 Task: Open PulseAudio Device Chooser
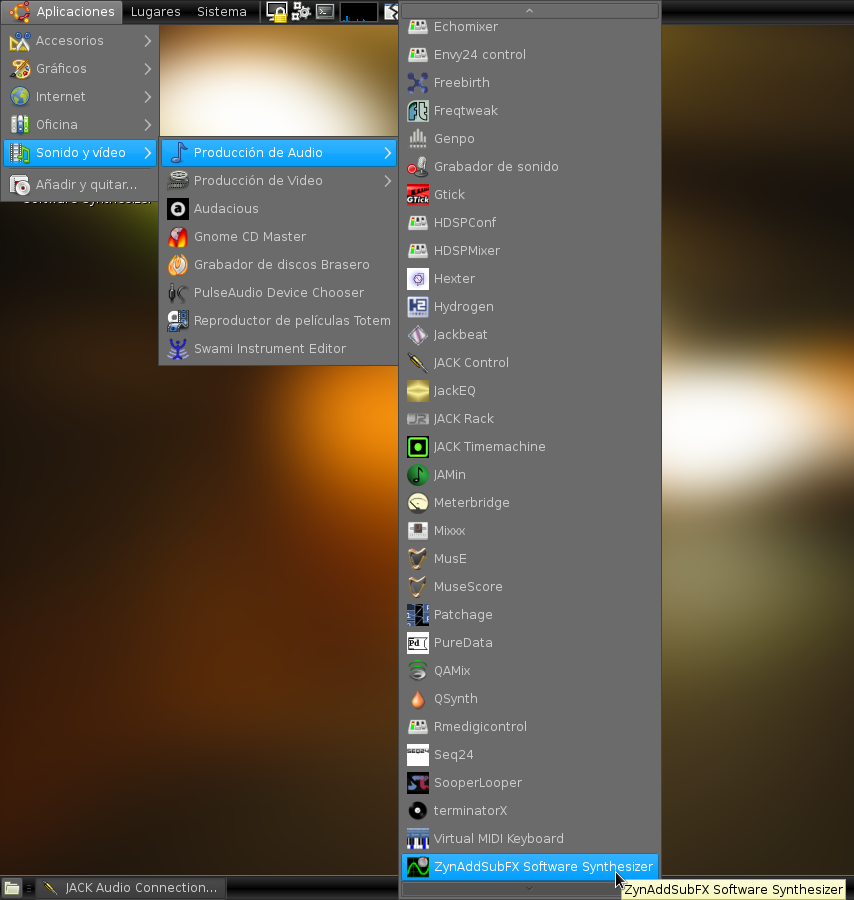pos(279,293)
